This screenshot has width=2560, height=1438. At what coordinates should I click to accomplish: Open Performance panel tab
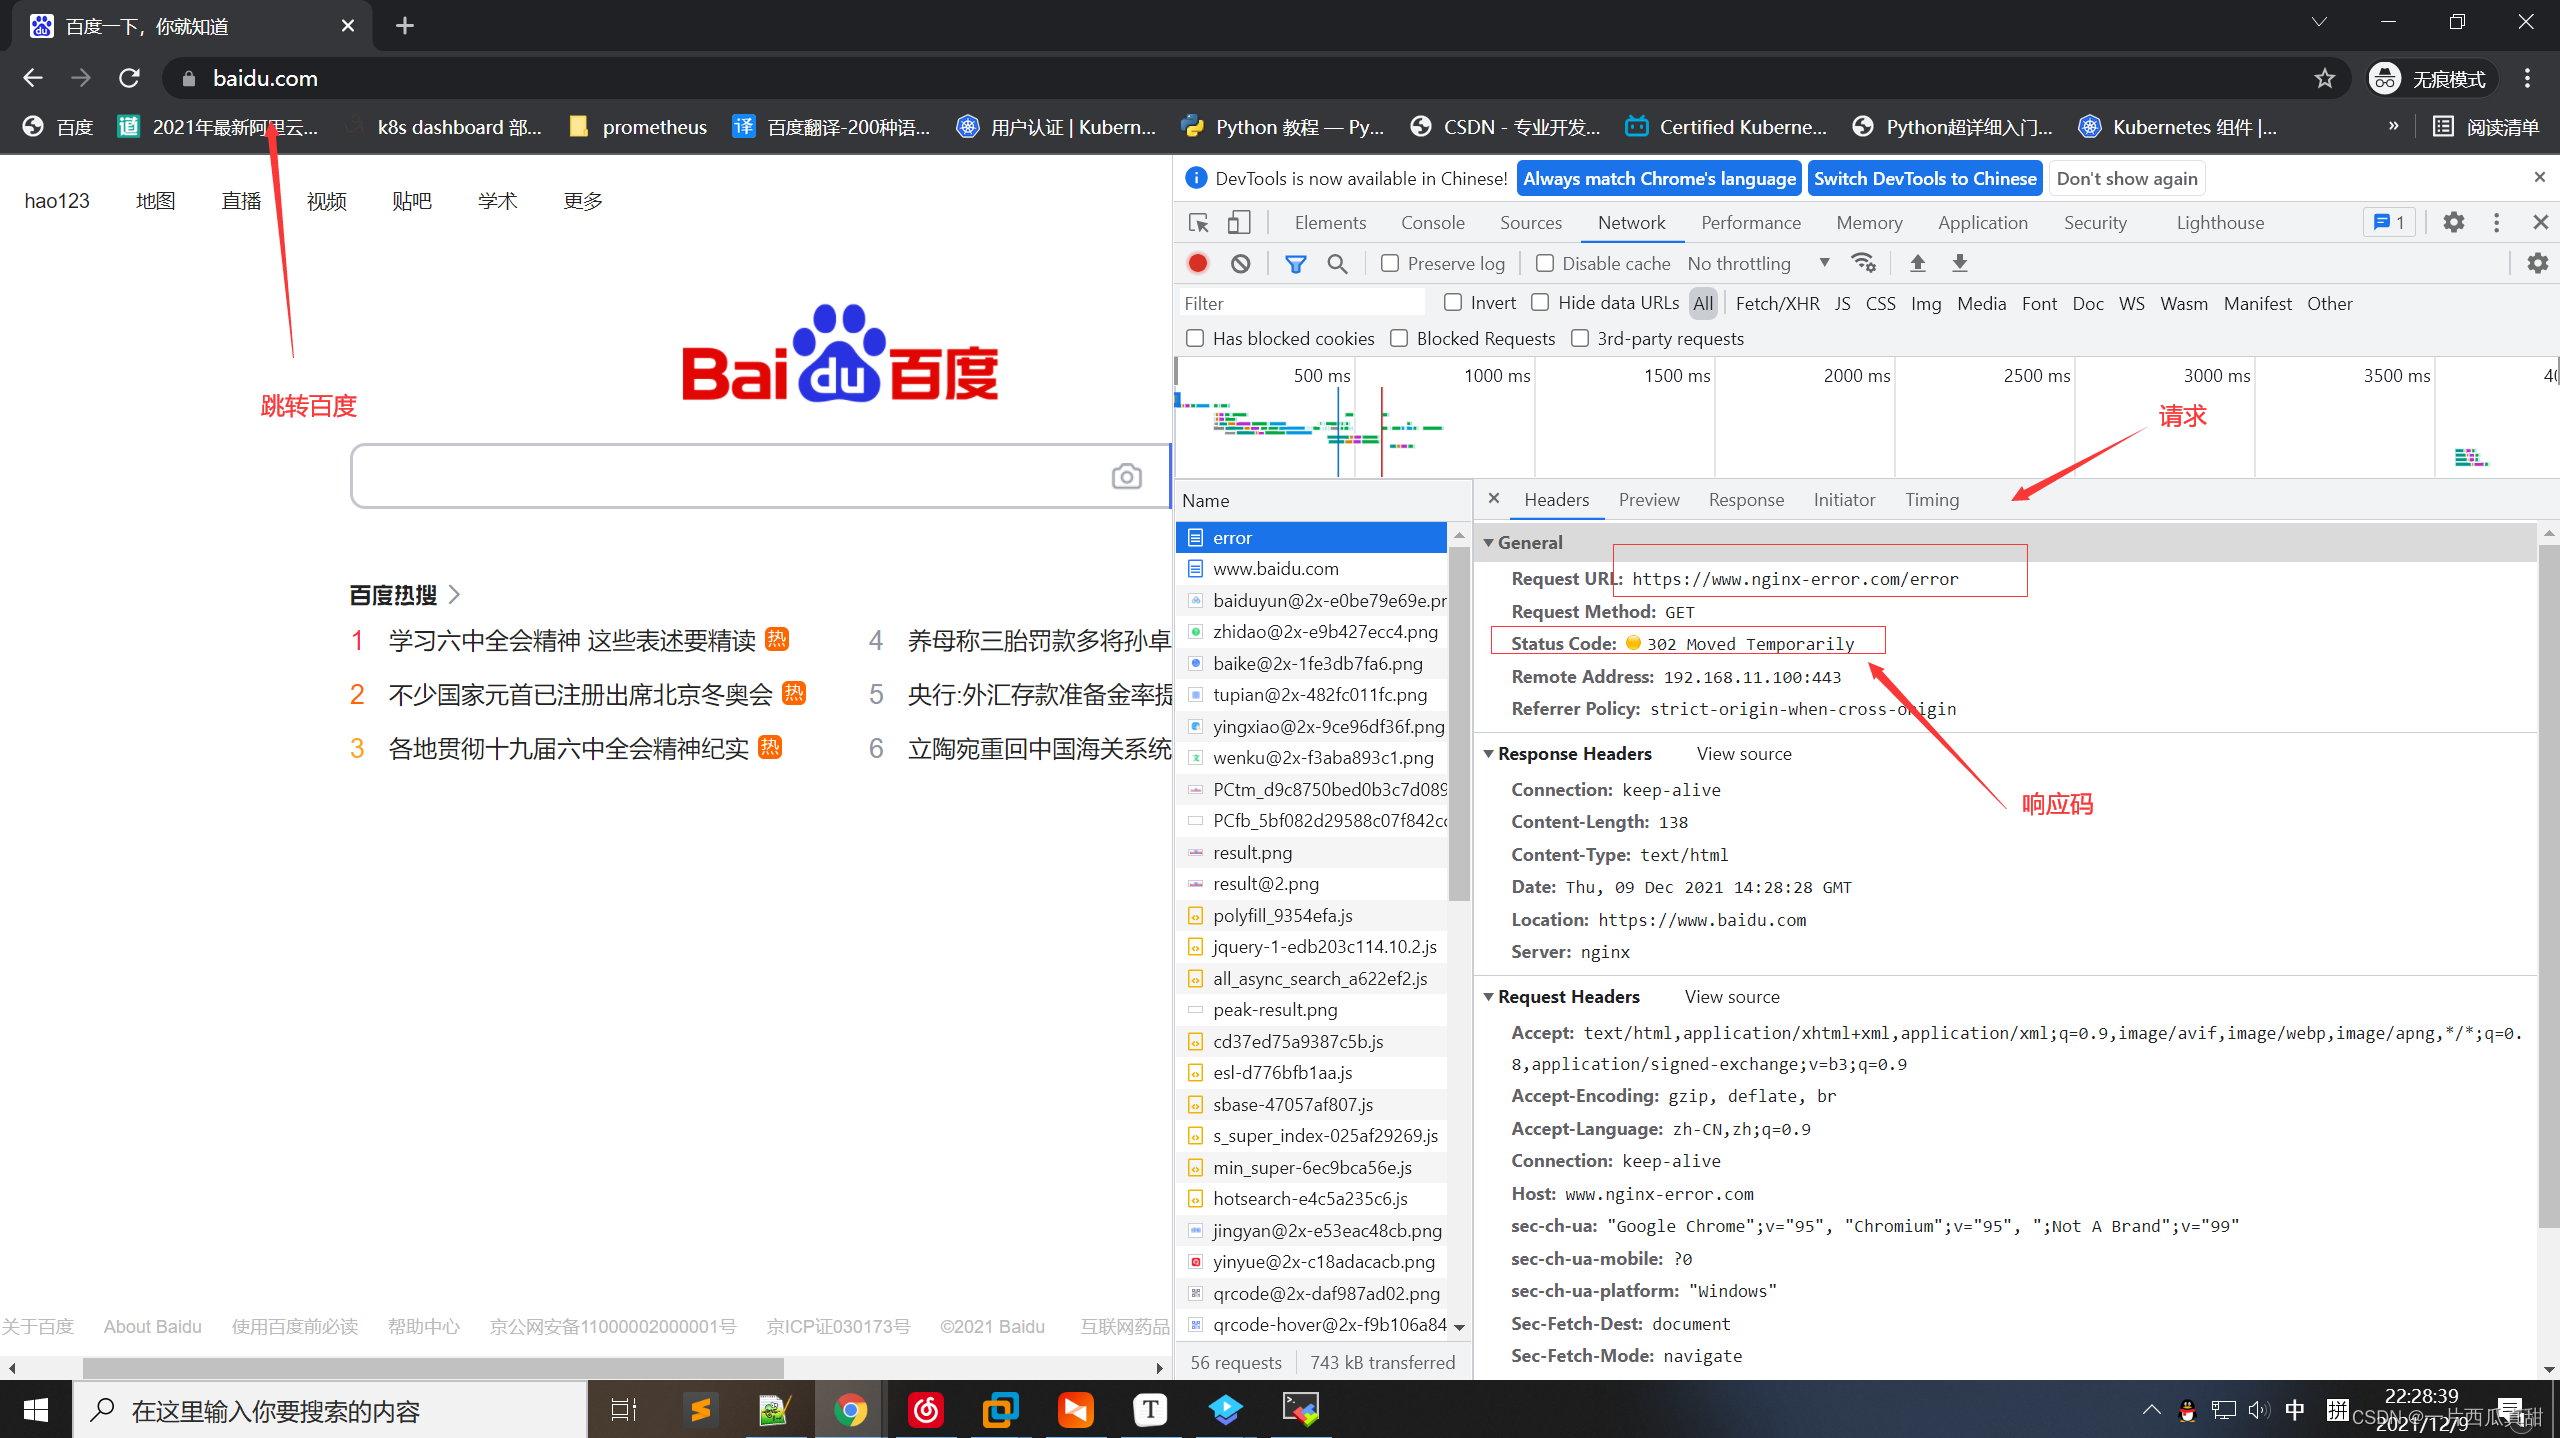coord(1750,222)
